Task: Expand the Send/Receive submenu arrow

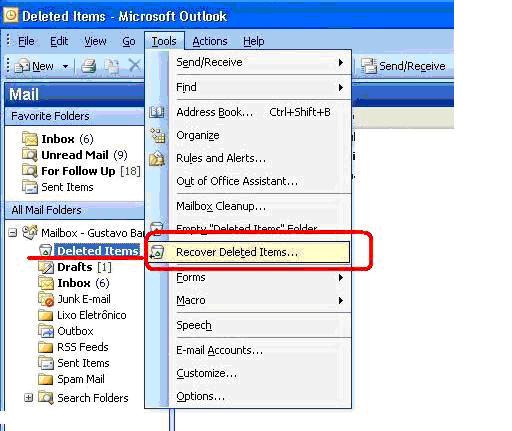Action: (340, 62)
